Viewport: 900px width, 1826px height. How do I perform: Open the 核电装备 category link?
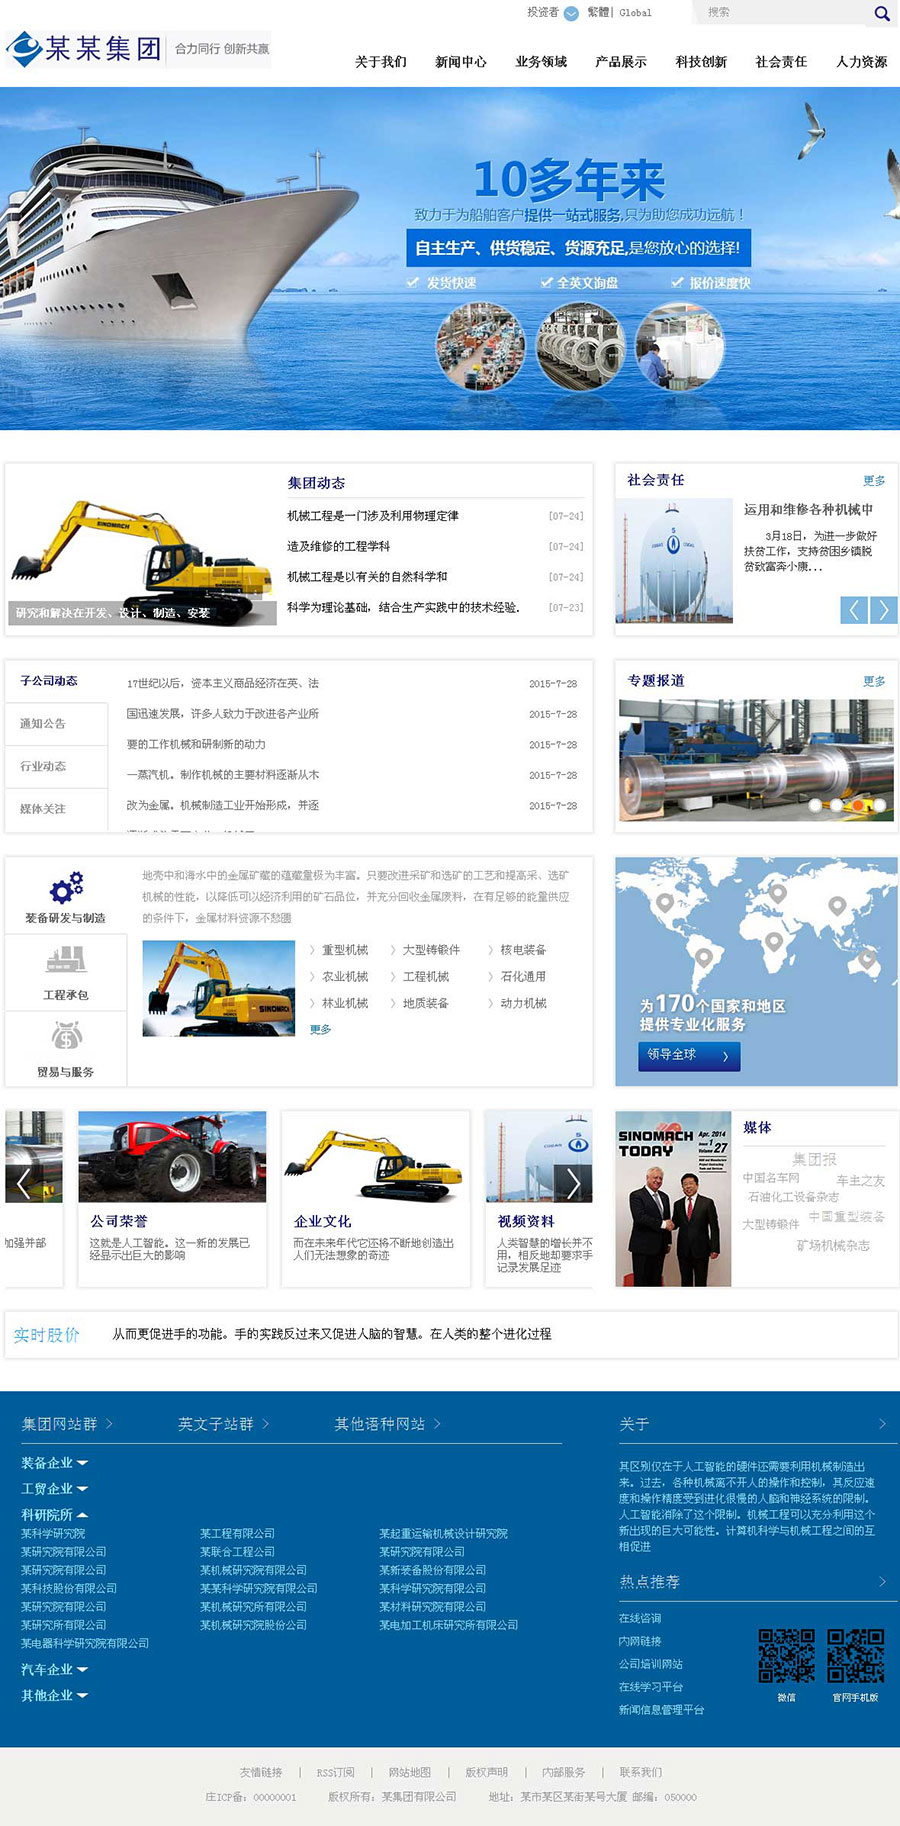coord(523,950)
